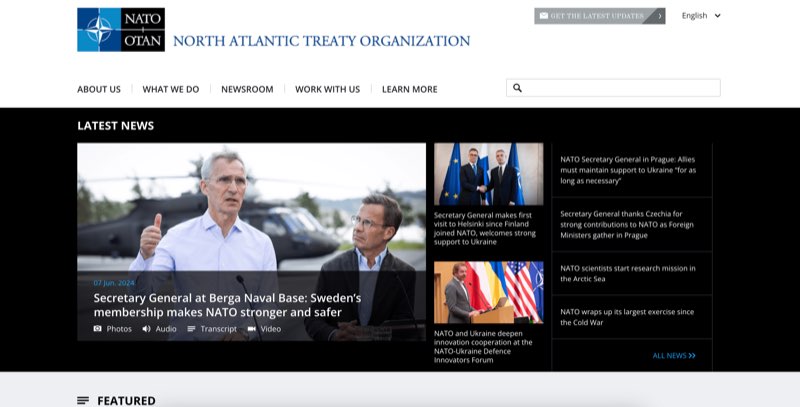Open the English language dropdown
Image resolution: width=800 pixels, height=407 pixels.
point(701,16)
